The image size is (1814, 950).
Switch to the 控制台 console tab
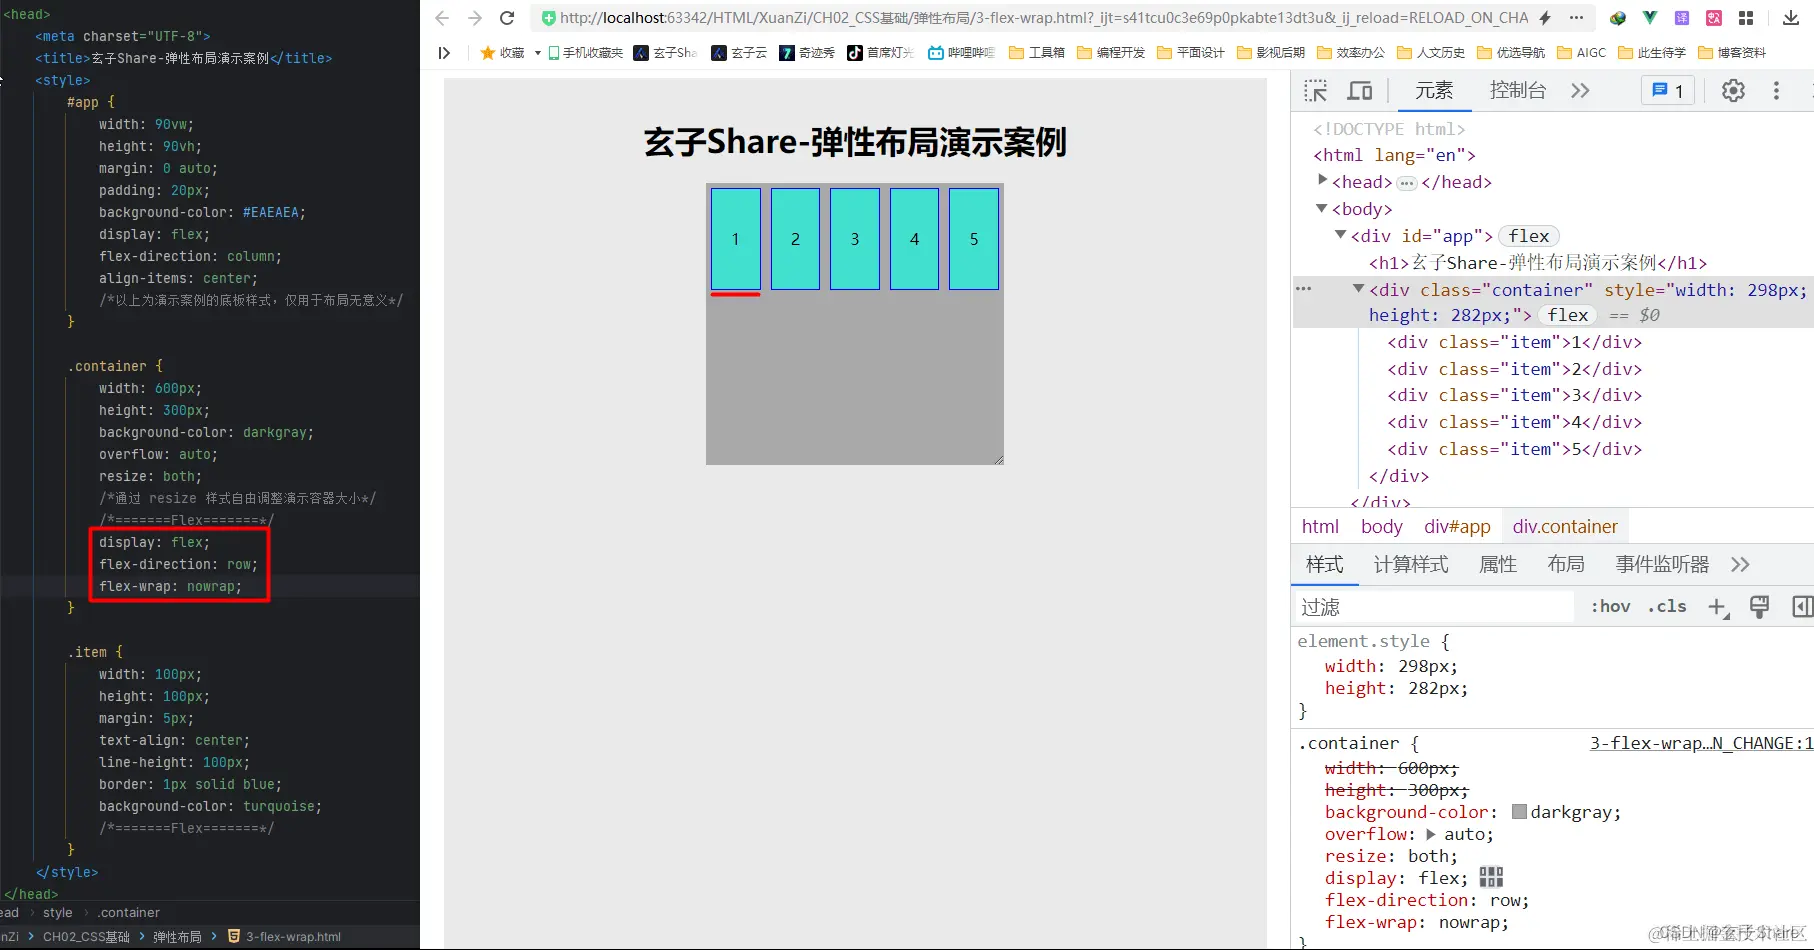pos(1518,90)
